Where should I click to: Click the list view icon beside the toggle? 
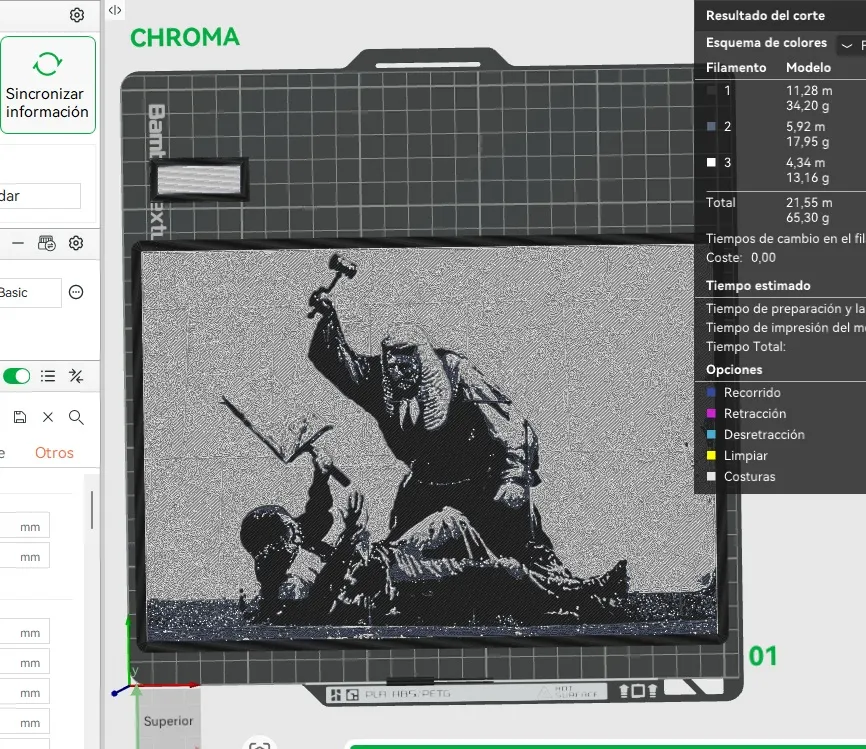pos(48,376)
